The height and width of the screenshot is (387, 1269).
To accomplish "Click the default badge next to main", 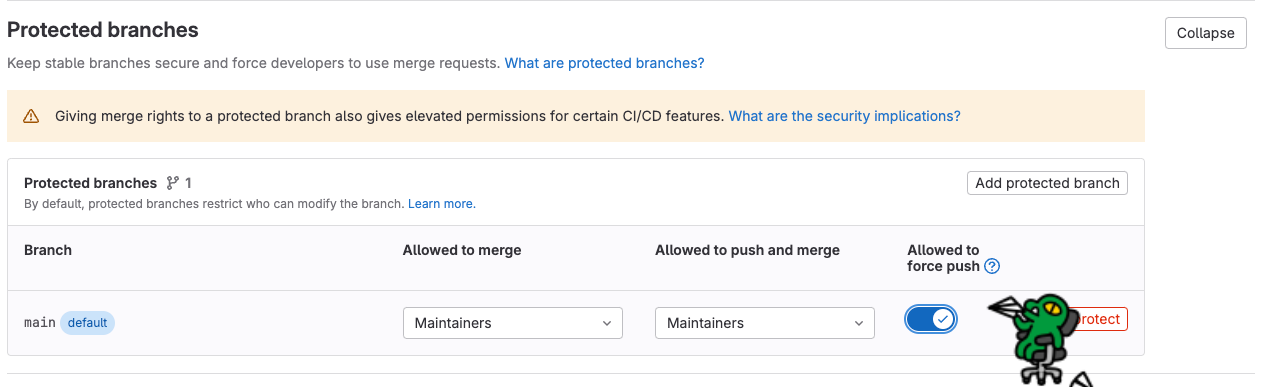I will (88, 323).
